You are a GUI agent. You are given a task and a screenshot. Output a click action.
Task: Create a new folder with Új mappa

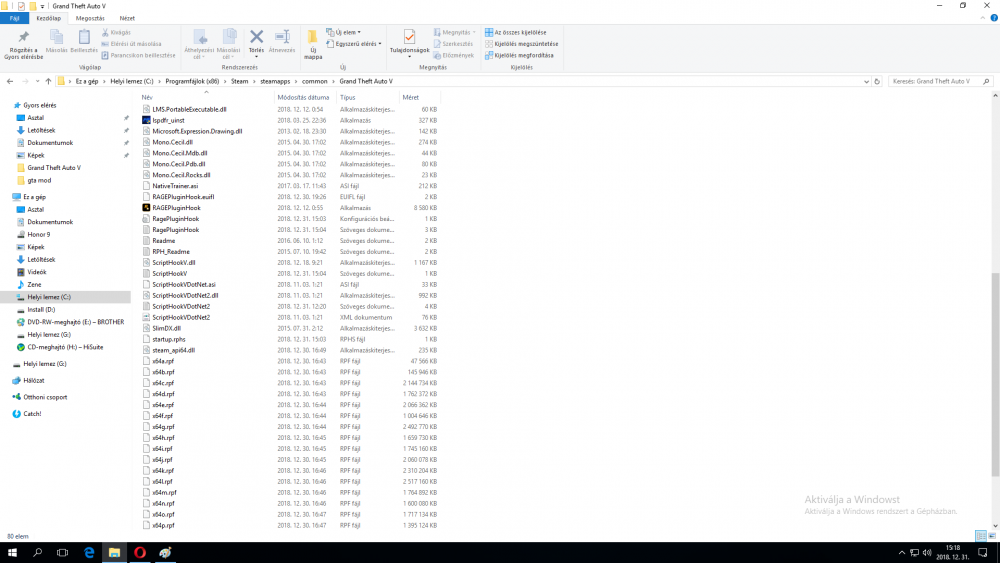tap(312, 45)
